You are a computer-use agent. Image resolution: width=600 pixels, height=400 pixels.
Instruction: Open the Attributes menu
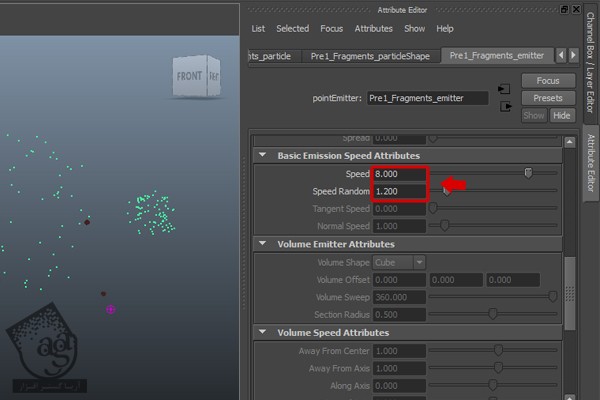373,29
